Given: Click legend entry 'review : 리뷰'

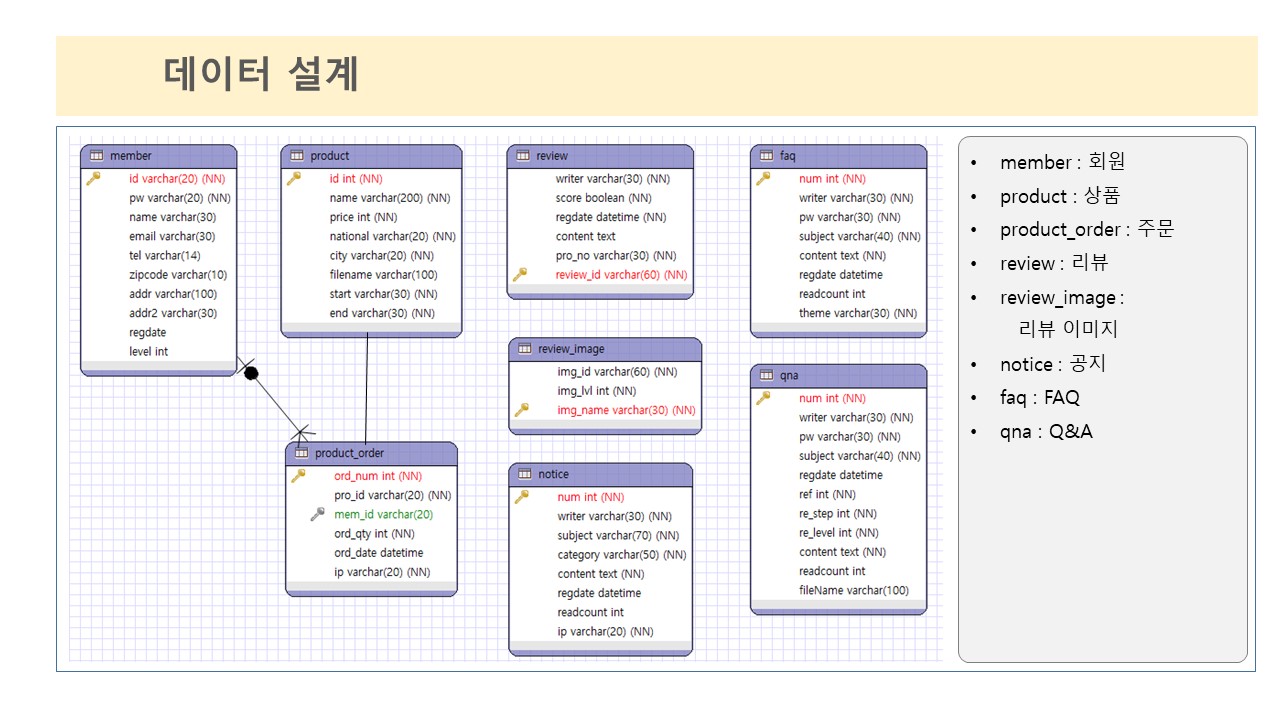Looking at the screenshot, I should tap(1054, 264).
